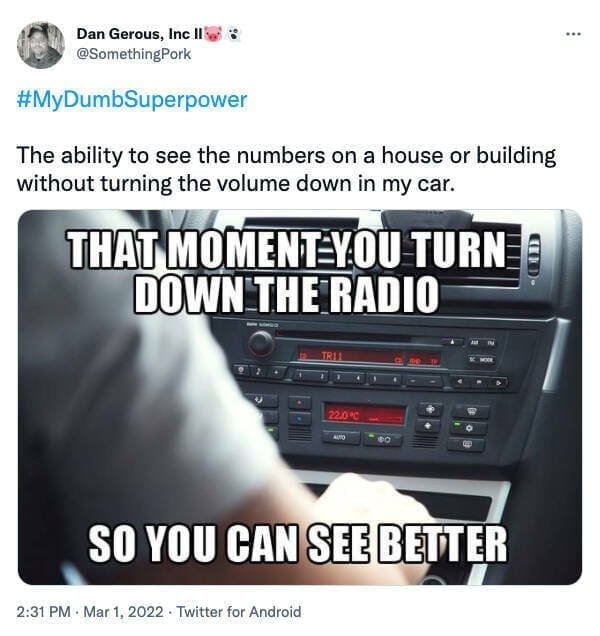Image resolution: width=600 pixels, height=636 pixels.
Task: Click the seek forward arrow on radio
Action: (x=499, y=382)
